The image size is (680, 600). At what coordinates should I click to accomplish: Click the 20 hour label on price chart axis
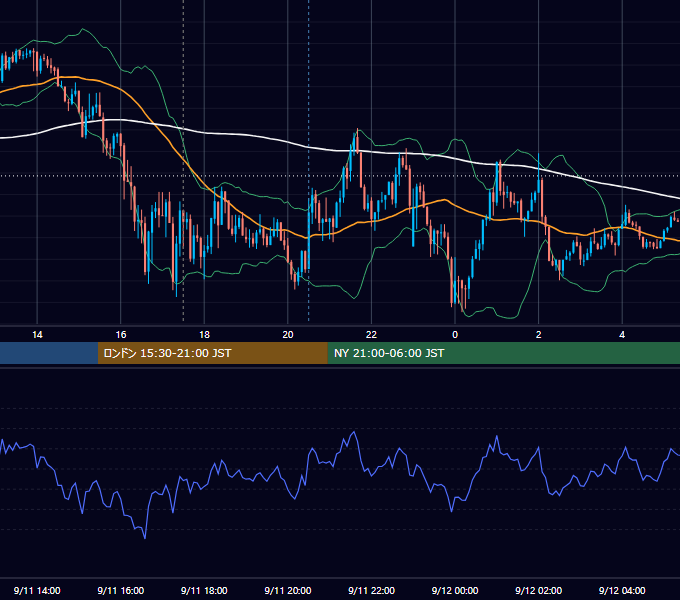coord(288,335)
